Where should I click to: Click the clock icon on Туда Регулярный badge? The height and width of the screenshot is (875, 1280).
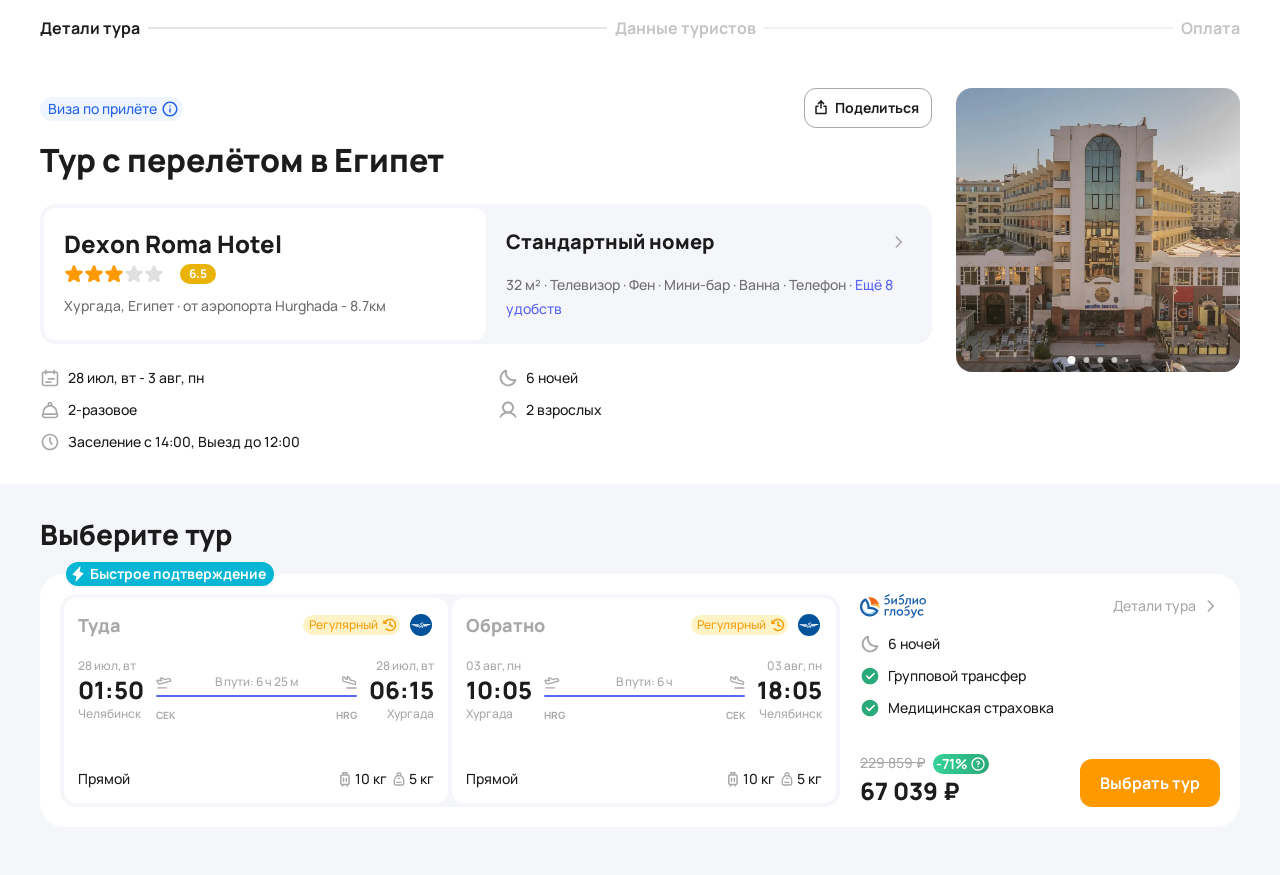click(389, 625)
